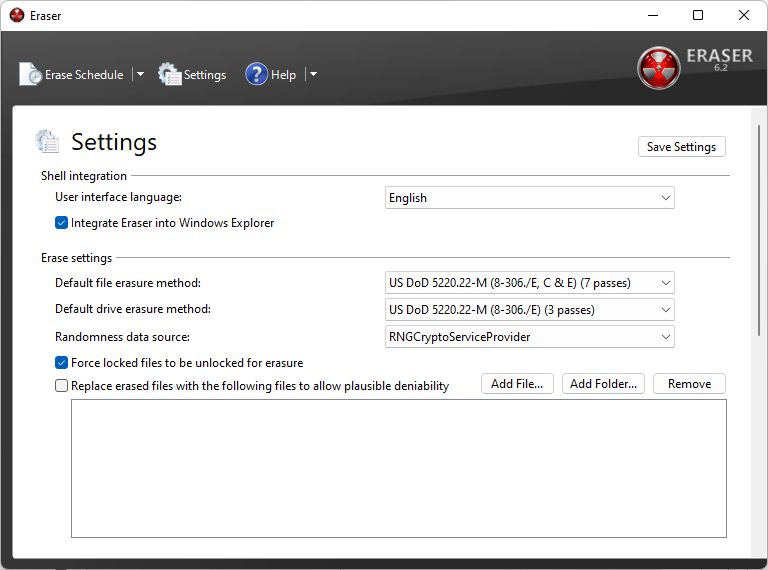Open the Randomness data source dropdown
Image resolution: width=768 pixels, height=570 pixels.
tap(529, 337)
